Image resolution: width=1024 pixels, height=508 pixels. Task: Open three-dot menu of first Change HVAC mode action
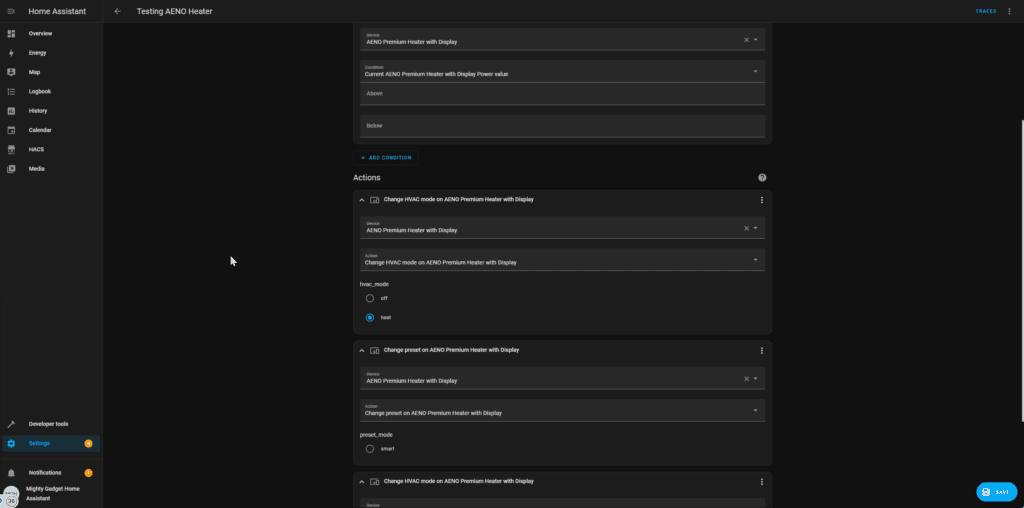[x=762, y=200]
